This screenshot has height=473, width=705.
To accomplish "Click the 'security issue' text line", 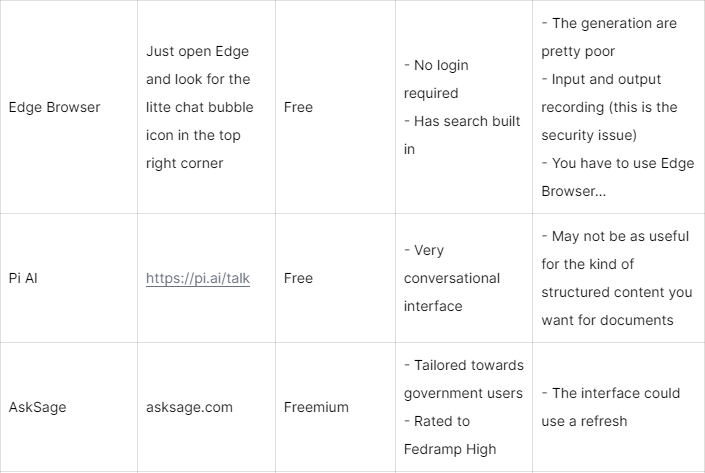I will click(x=589, y=135).
